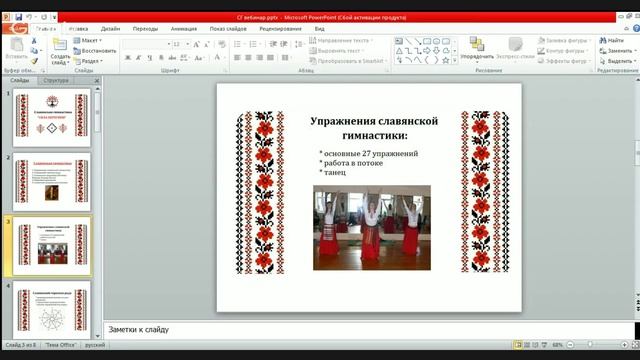Click the Format Painter brush icon
The height and width of the screenshot is (360, 640).
[34, 61]
